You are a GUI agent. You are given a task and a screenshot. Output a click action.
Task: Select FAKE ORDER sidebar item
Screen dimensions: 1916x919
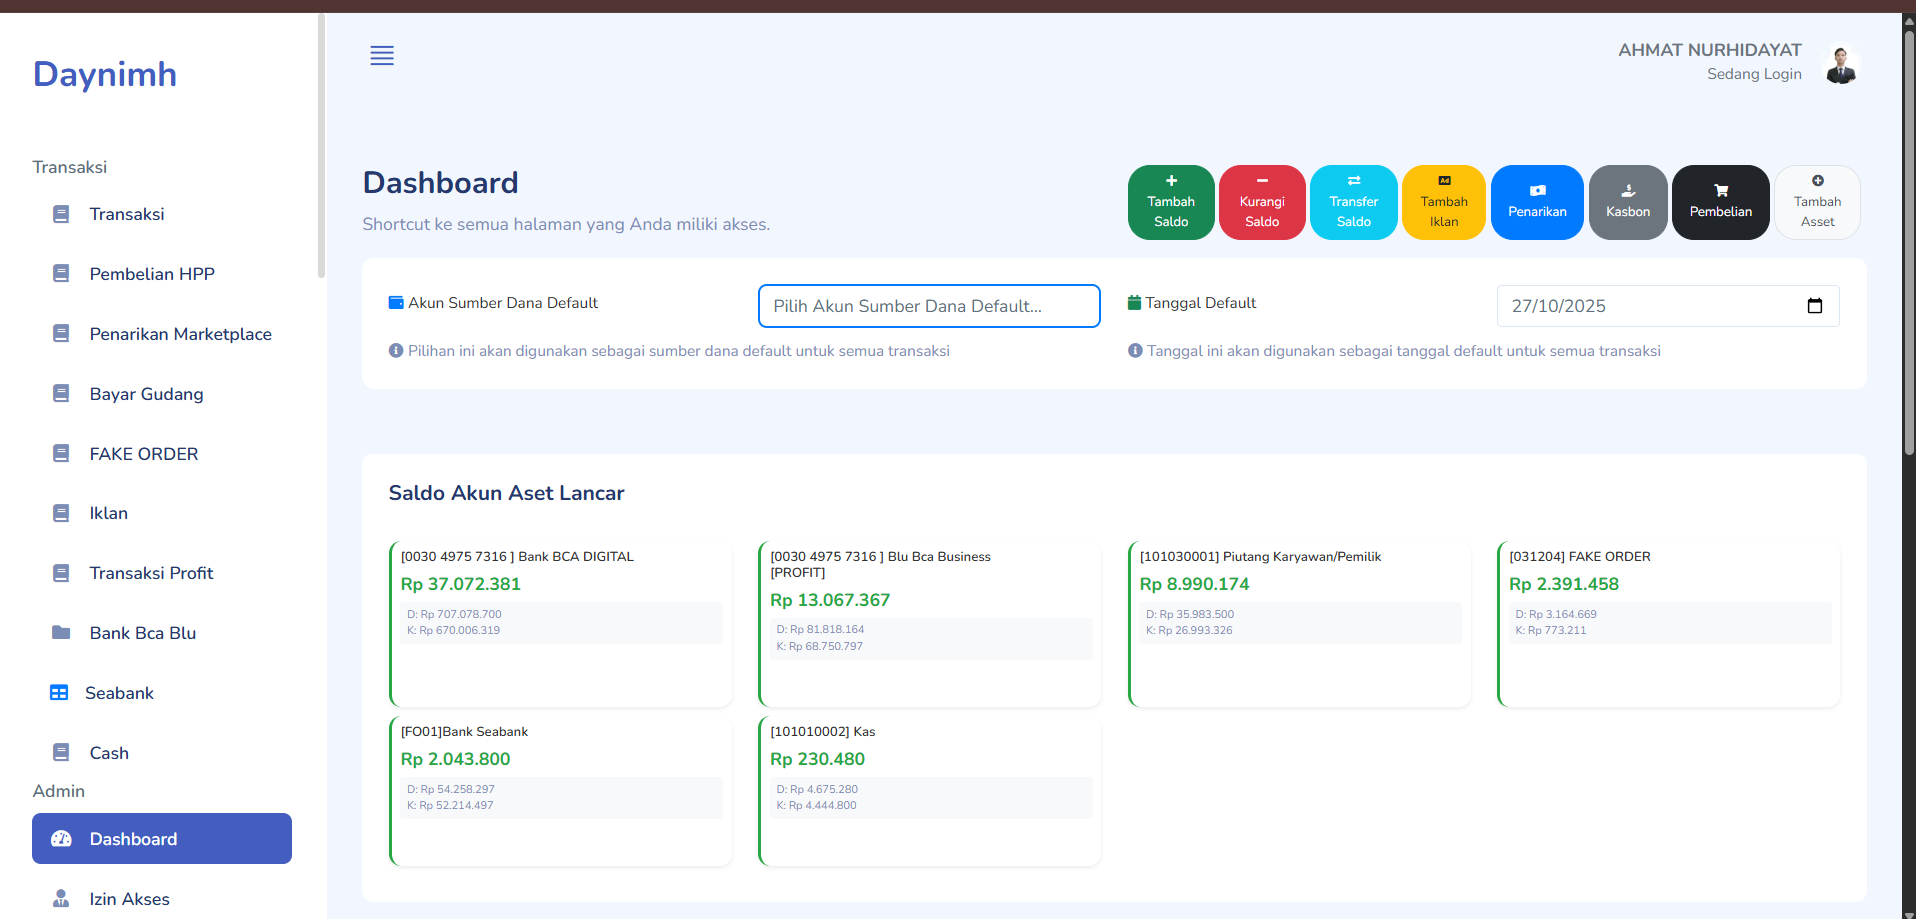144,454
